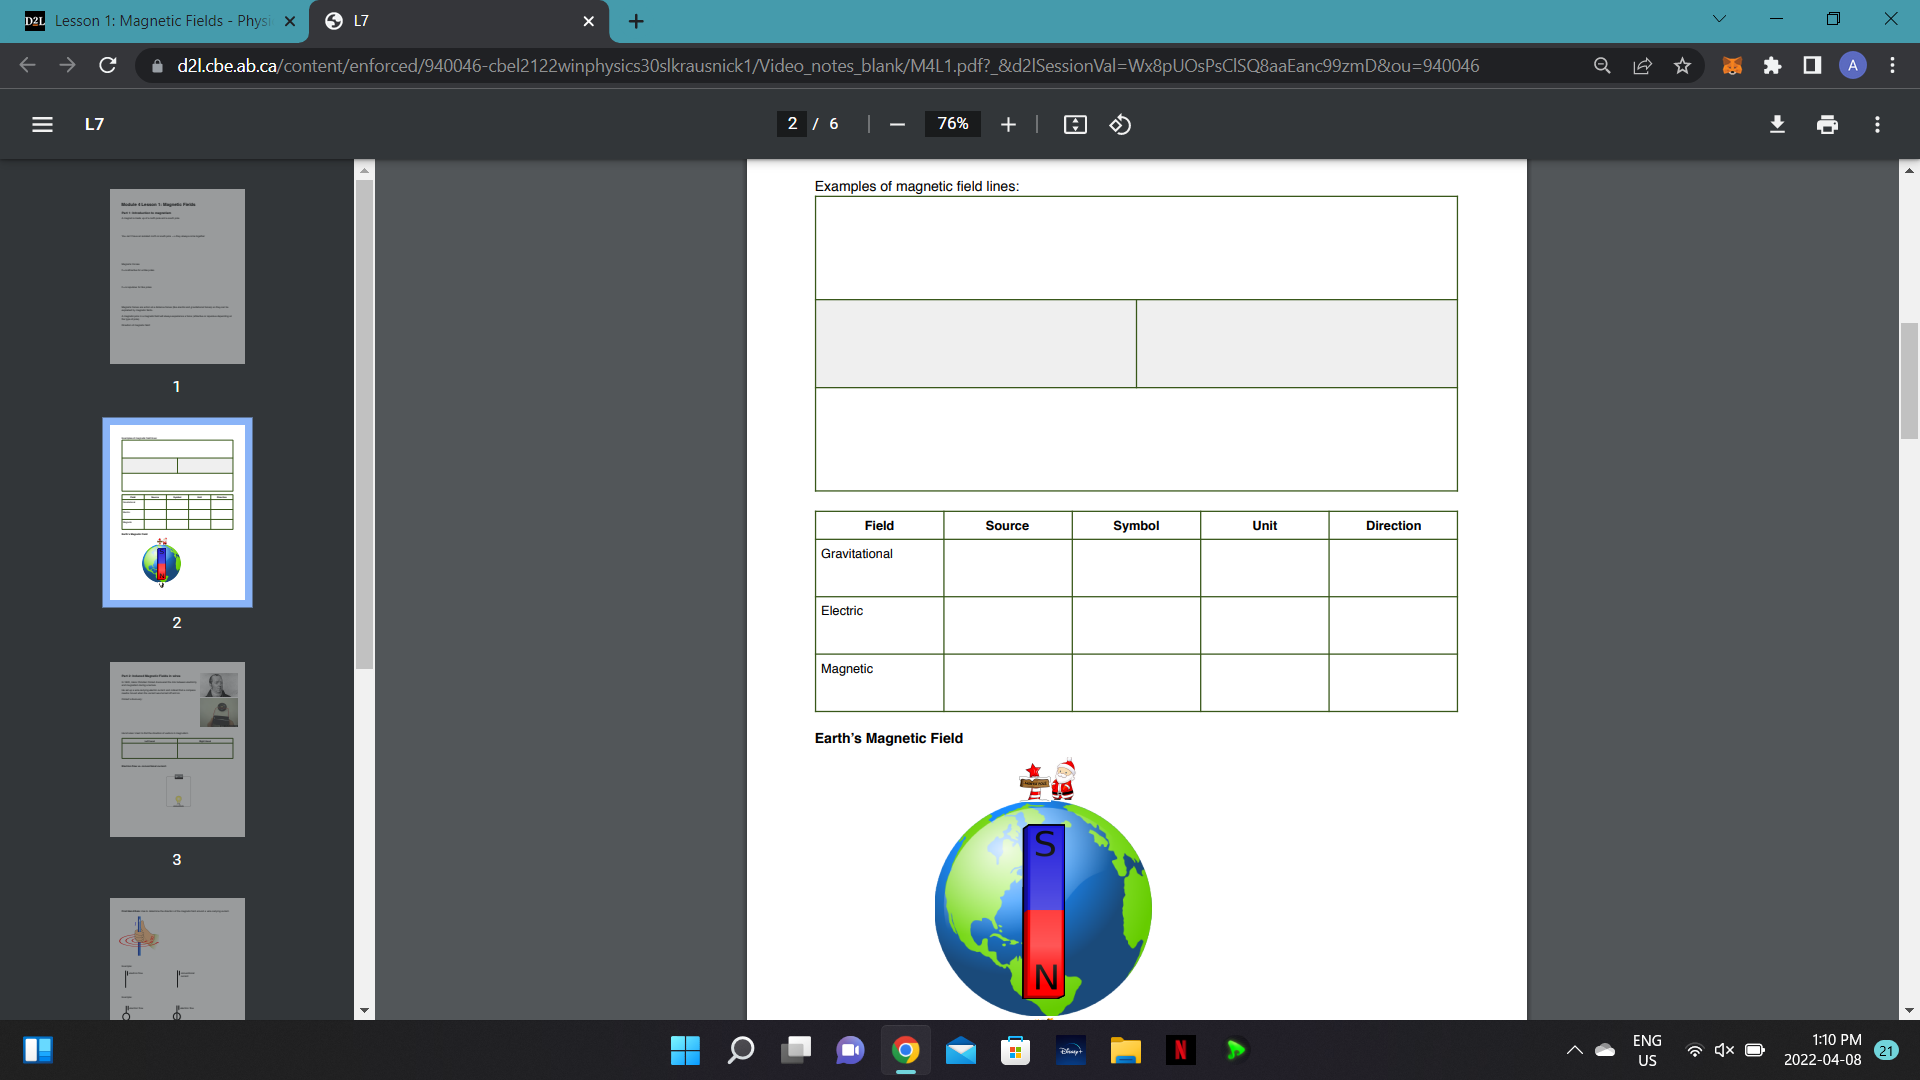This screenshot has height=1080, width=1920.
Task: Click the Direction column header
Action: point(1393,525)
